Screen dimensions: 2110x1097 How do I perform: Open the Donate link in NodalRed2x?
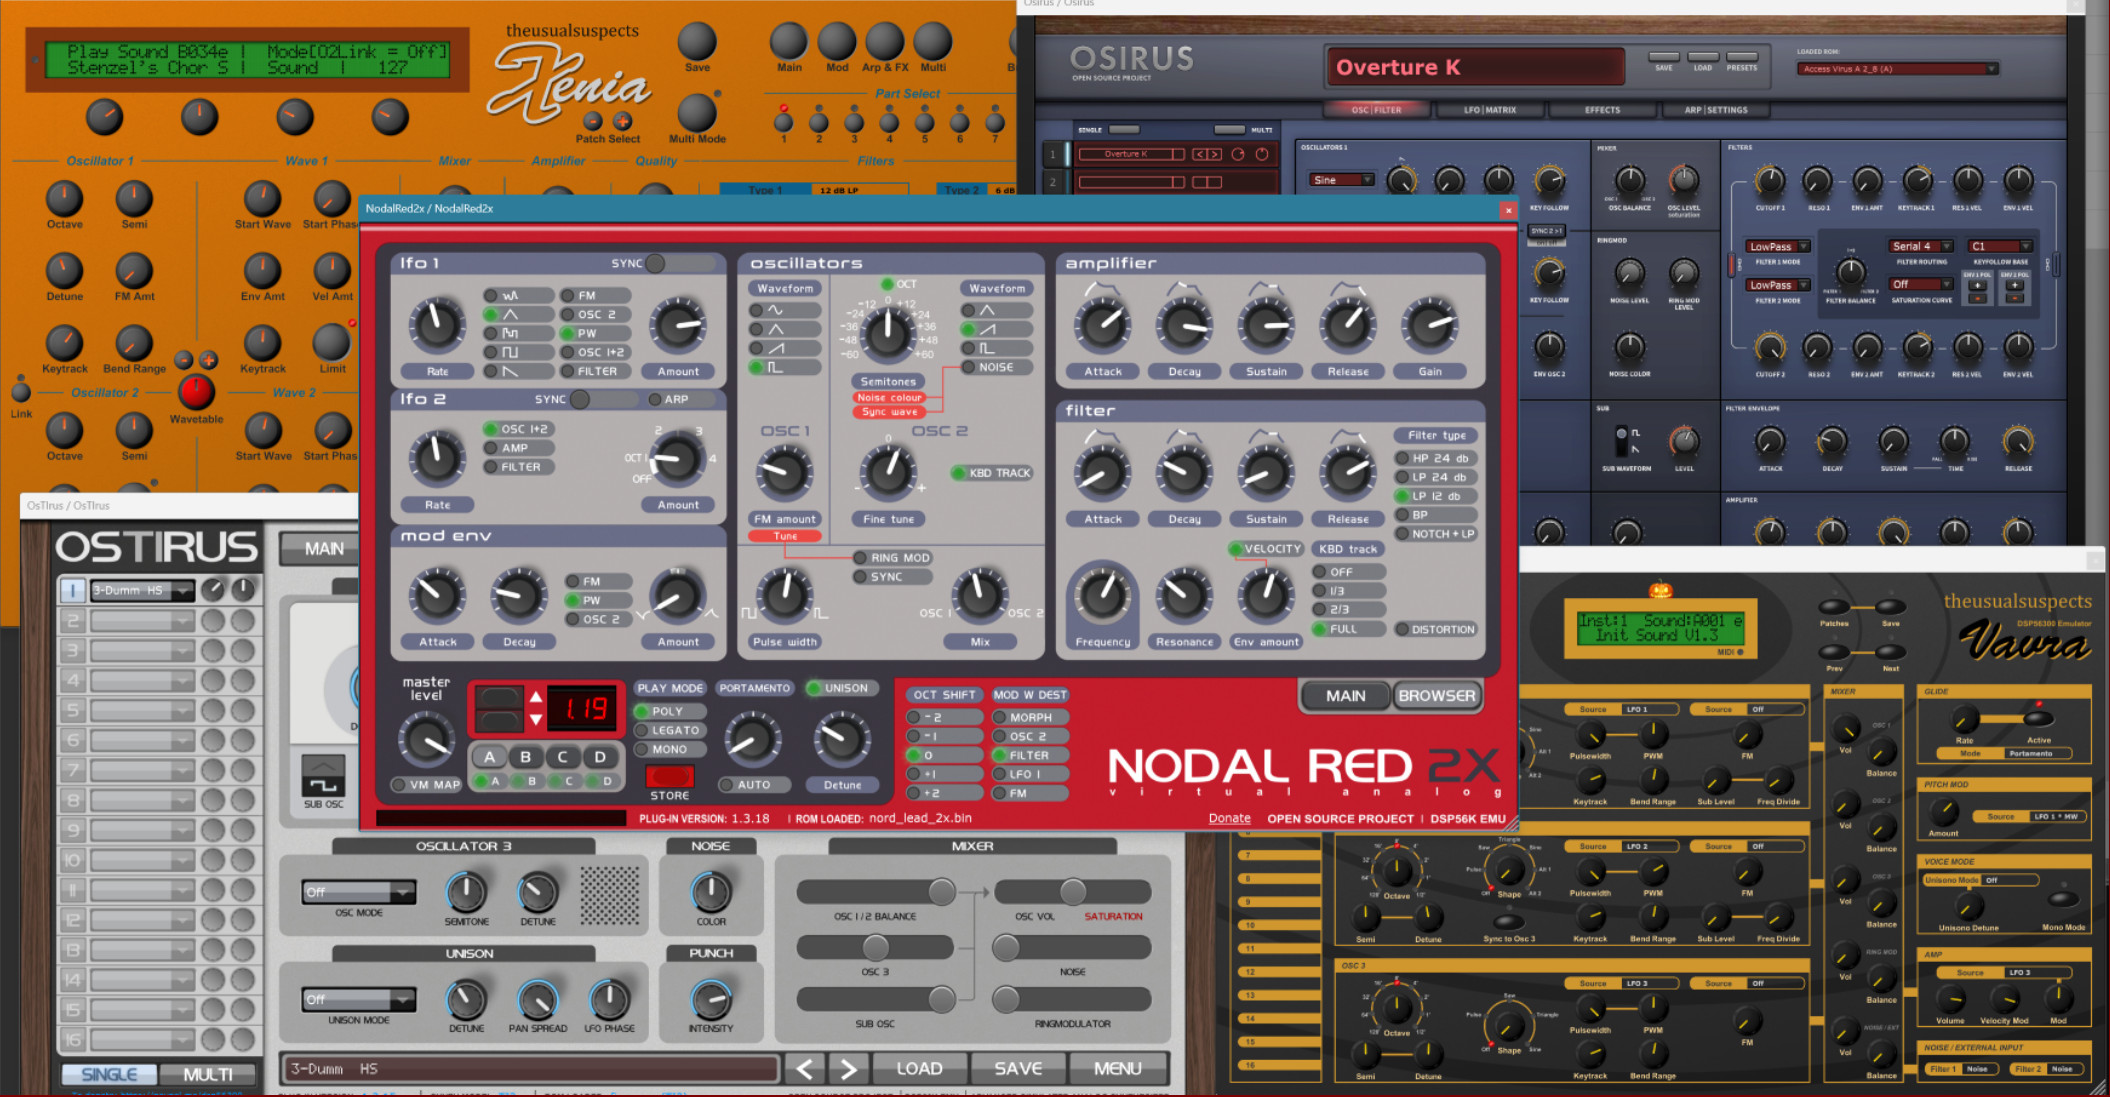tap(1229, 818)
